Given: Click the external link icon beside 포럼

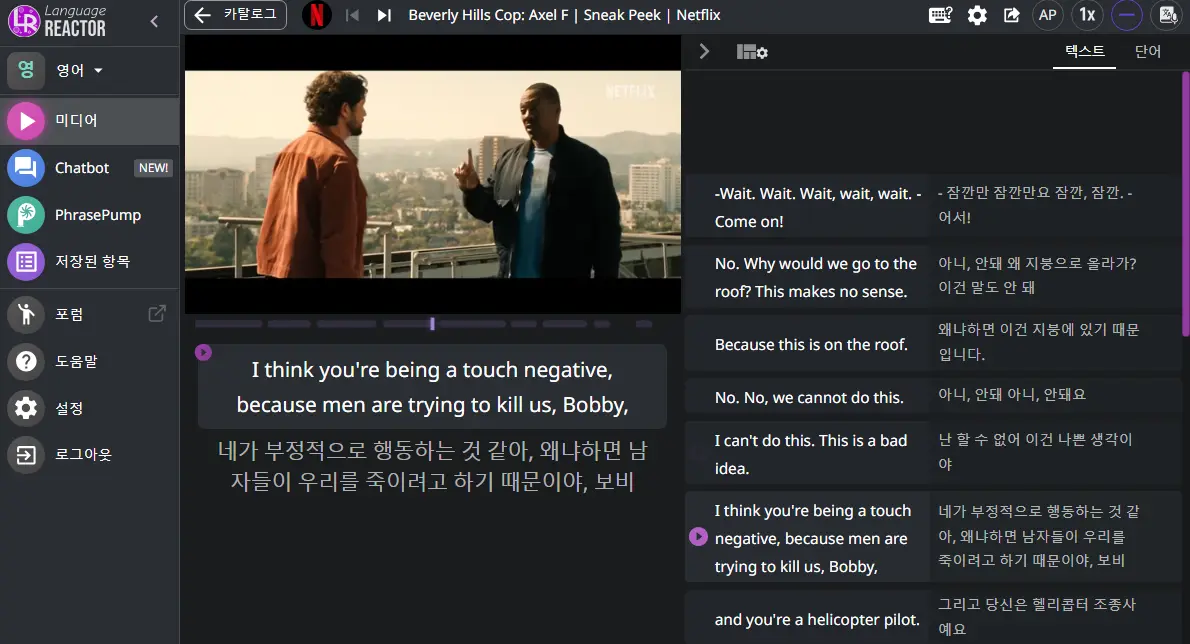Looking at the screenshot, I should pyautogui.click(x=157, y=313).
